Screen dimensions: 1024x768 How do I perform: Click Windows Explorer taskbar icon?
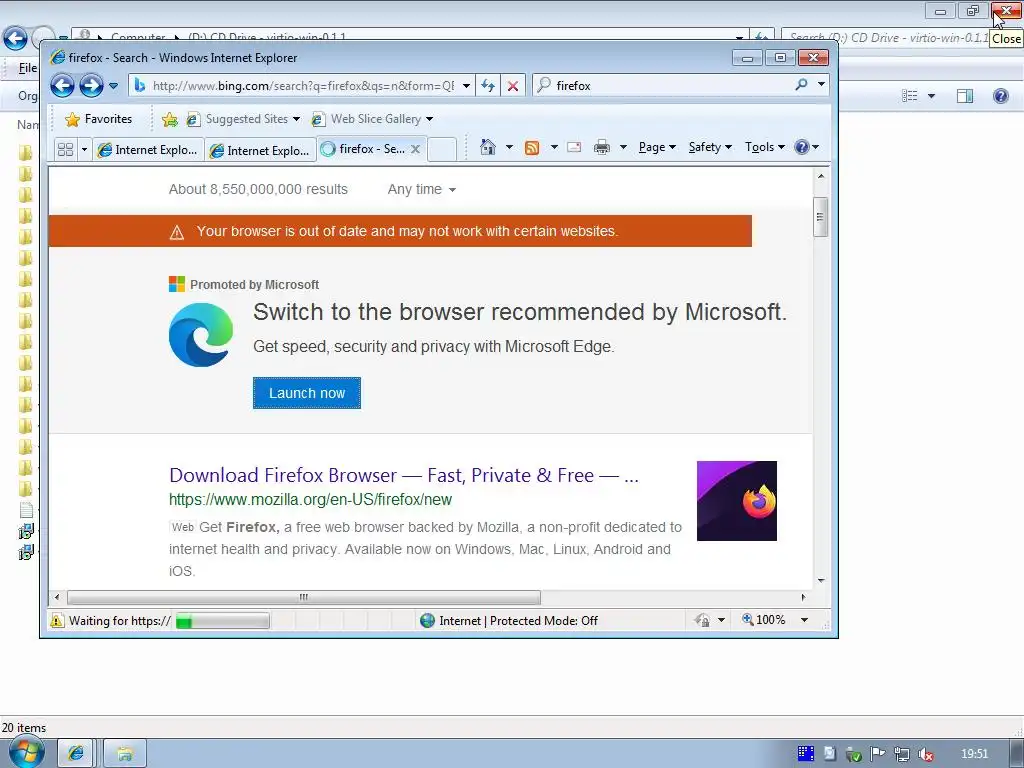tap(125, 754)
